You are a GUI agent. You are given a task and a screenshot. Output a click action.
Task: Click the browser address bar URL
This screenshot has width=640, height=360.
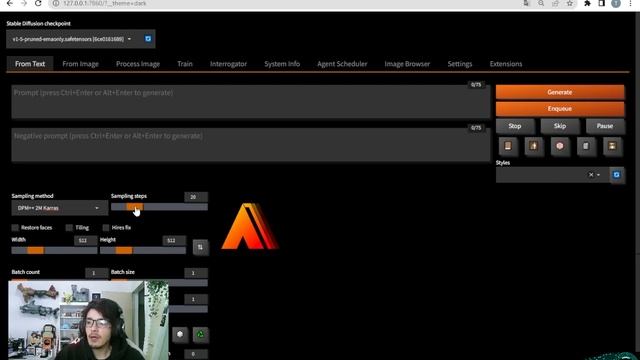pyautogui.click(x=104, y=3)
